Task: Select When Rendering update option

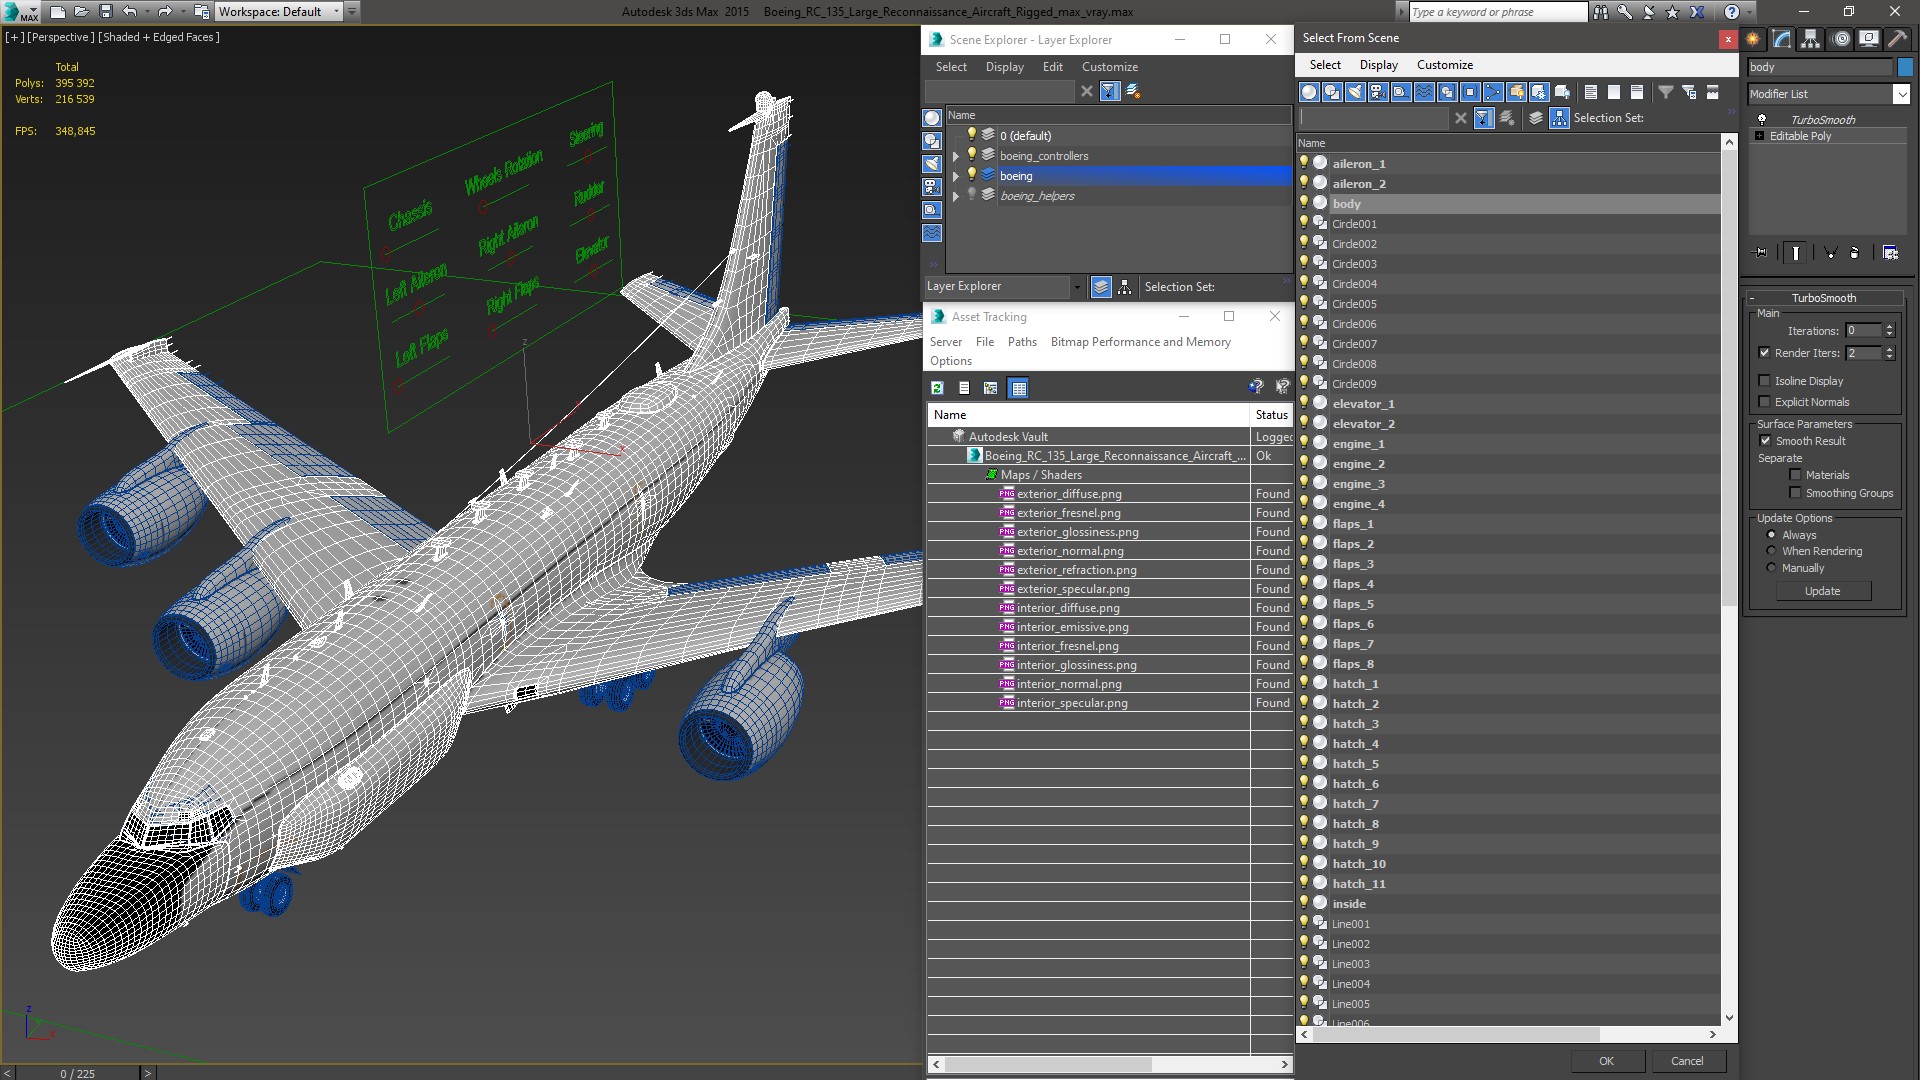Action: tap(1771, 551)
